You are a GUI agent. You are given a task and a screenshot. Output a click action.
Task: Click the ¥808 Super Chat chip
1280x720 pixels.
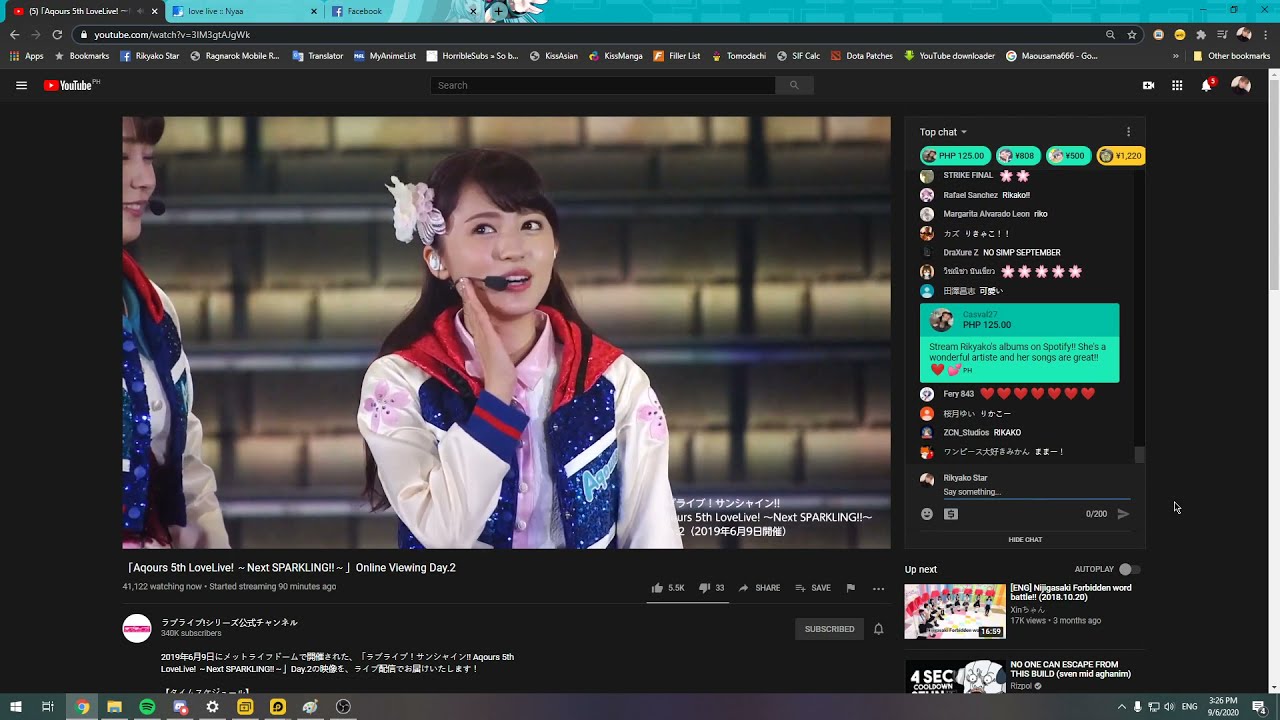click(x=1018, y=156)
